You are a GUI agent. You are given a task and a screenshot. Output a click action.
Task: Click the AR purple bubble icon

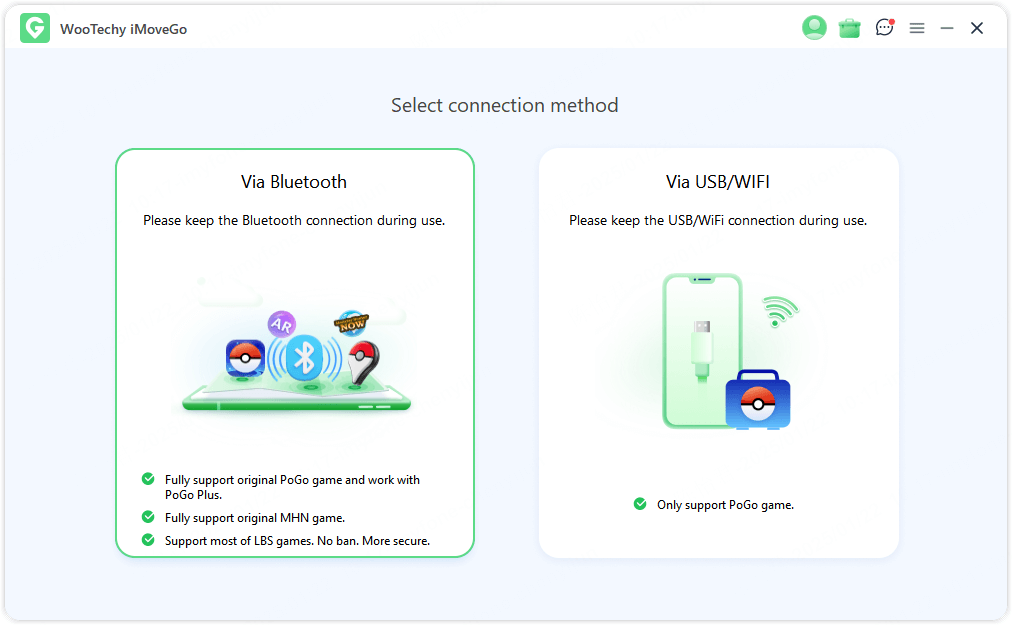pyautogui.click(x=281, y=324)
